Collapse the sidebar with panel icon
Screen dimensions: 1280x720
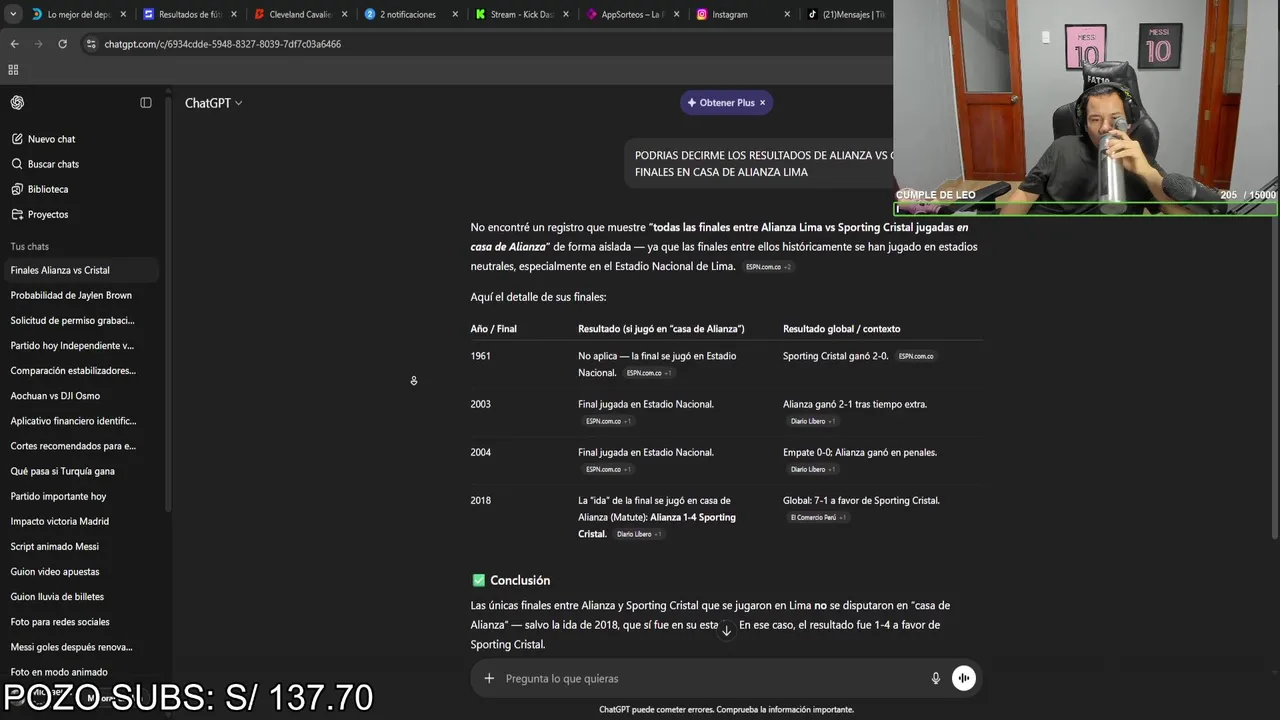[146, 103]
